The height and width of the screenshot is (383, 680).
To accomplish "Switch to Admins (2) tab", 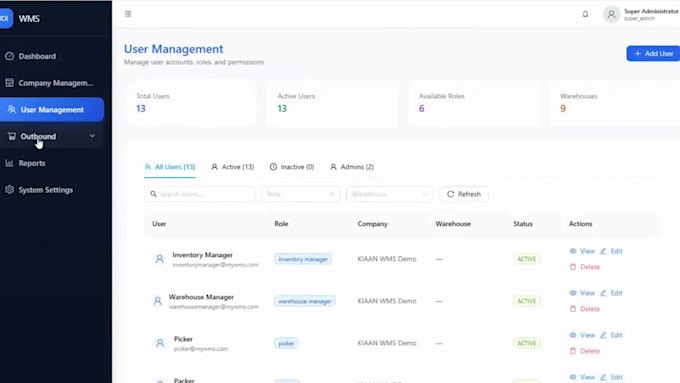I will [352, 167].
